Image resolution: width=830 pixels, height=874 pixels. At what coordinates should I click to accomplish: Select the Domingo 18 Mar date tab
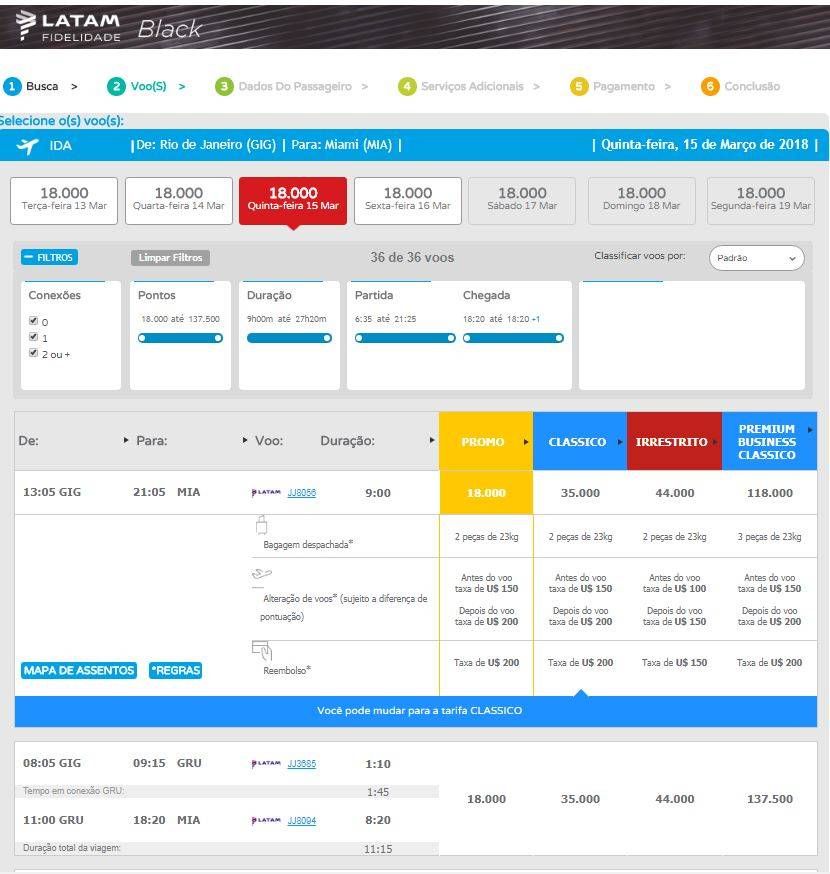coord(642,201)
